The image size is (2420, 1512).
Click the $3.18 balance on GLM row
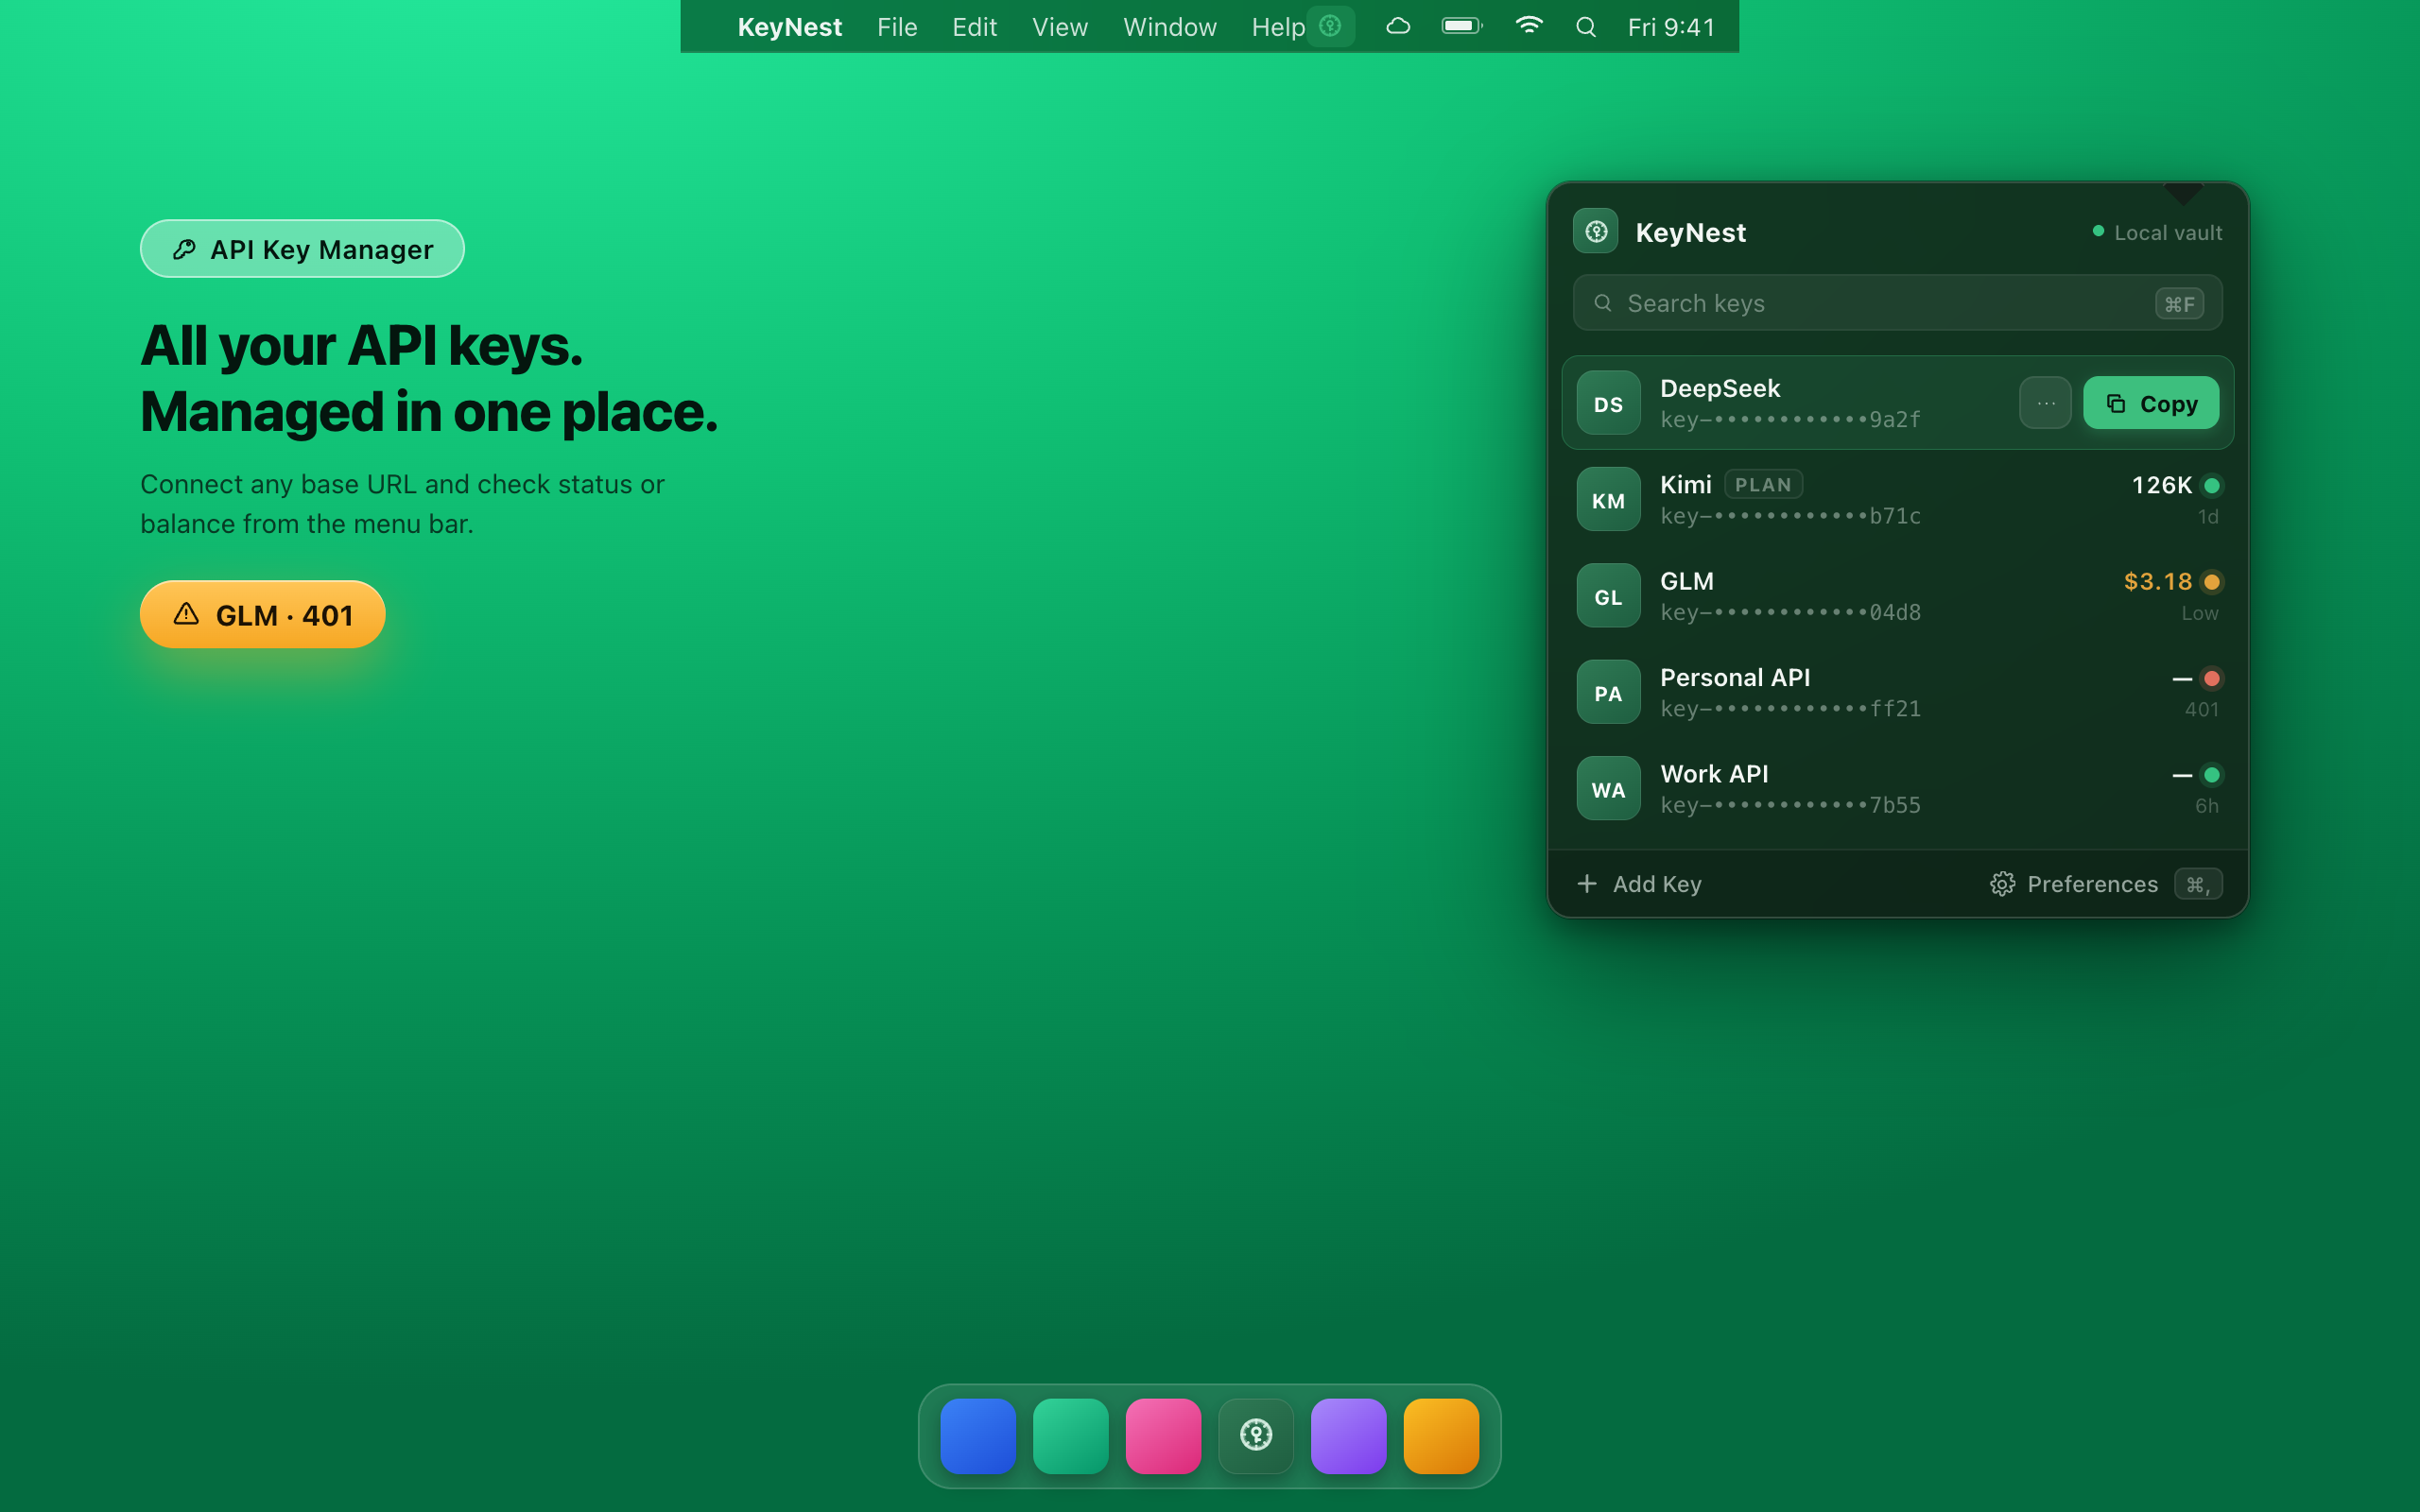tap(2157, 582)
